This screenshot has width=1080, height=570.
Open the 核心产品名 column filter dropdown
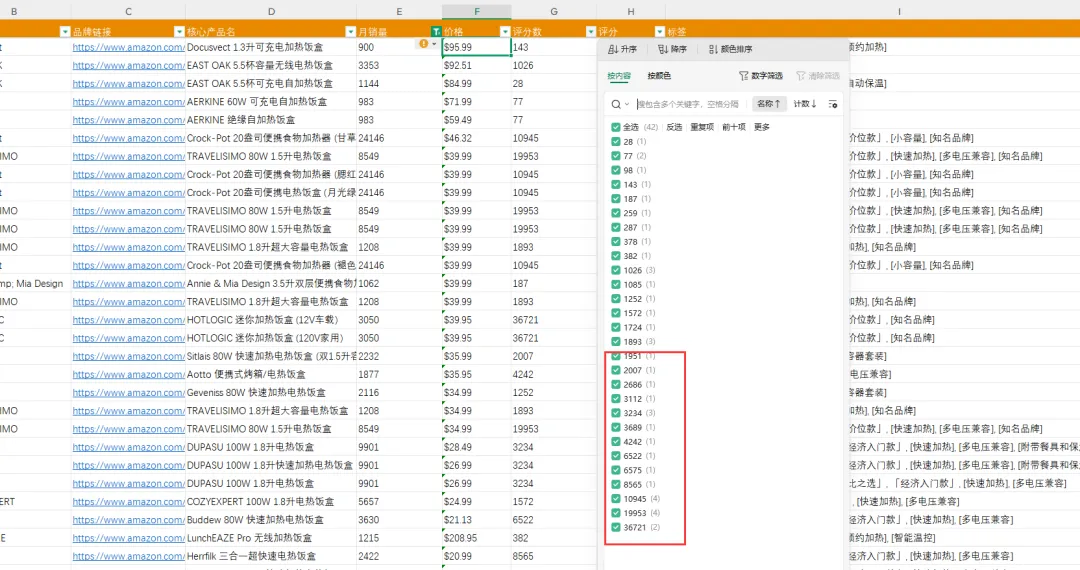coord(350,32)
